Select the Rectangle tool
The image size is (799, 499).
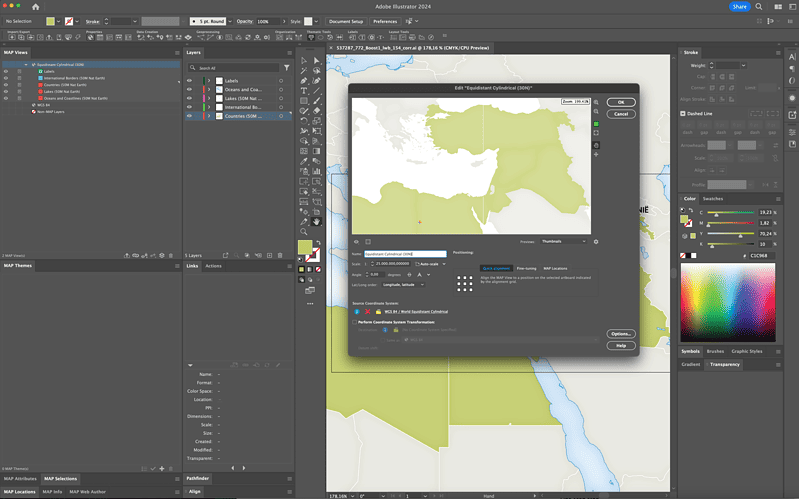click(304, 101)
